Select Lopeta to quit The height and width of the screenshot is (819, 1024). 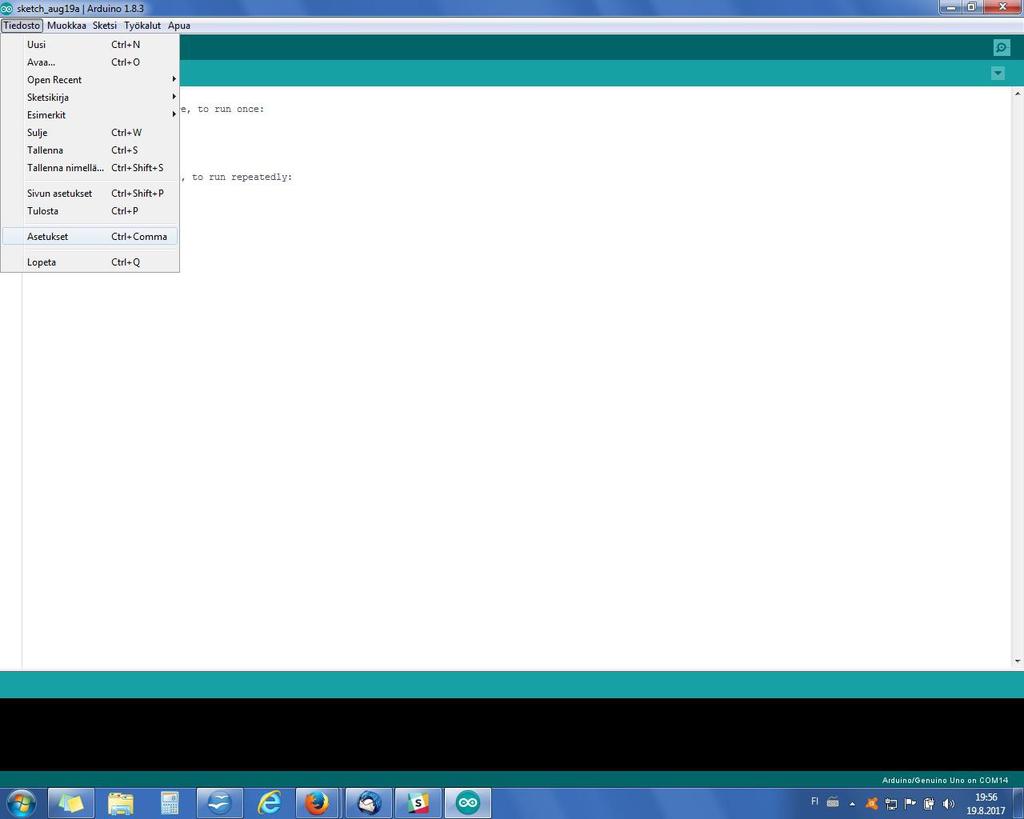point(90,262)
